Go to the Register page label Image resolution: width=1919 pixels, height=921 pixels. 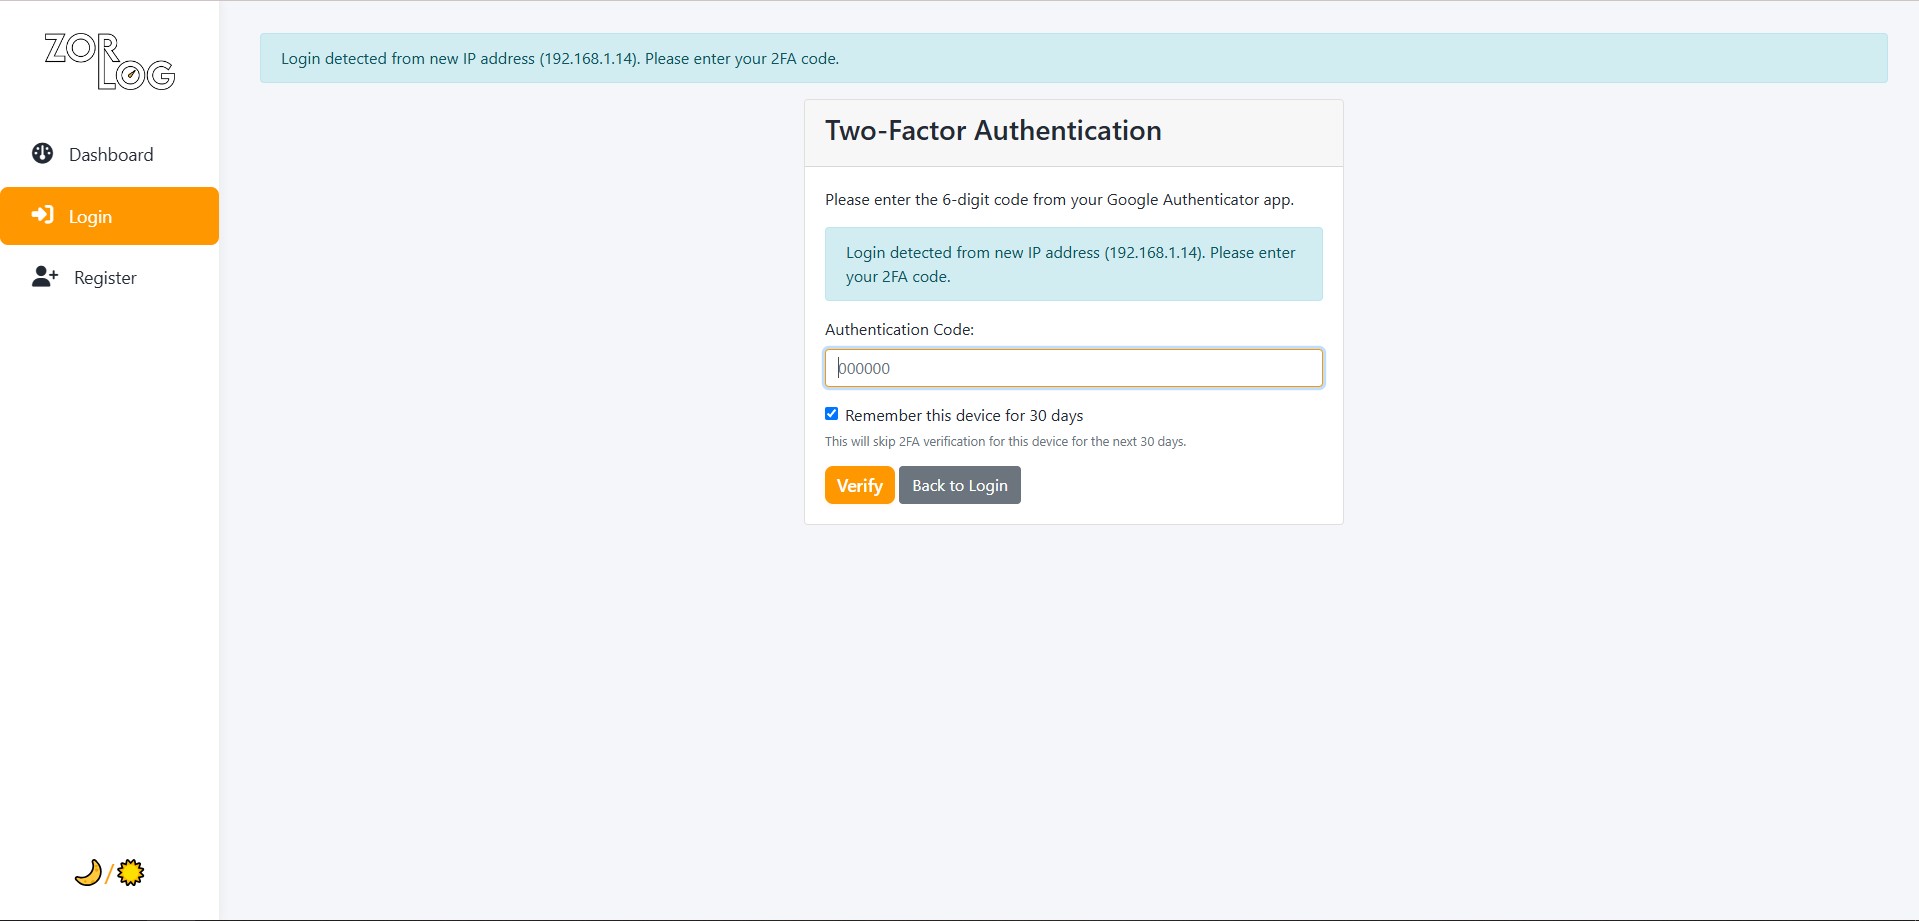pyautogui.click(x=105, y=278)
